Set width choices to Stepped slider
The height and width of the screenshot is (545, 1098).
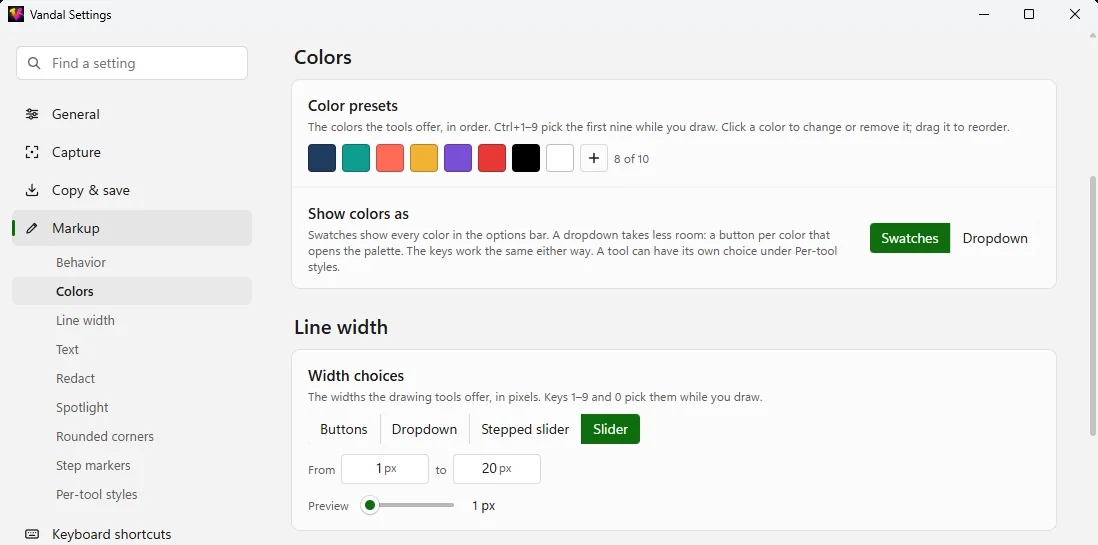[x=525, y=429]
